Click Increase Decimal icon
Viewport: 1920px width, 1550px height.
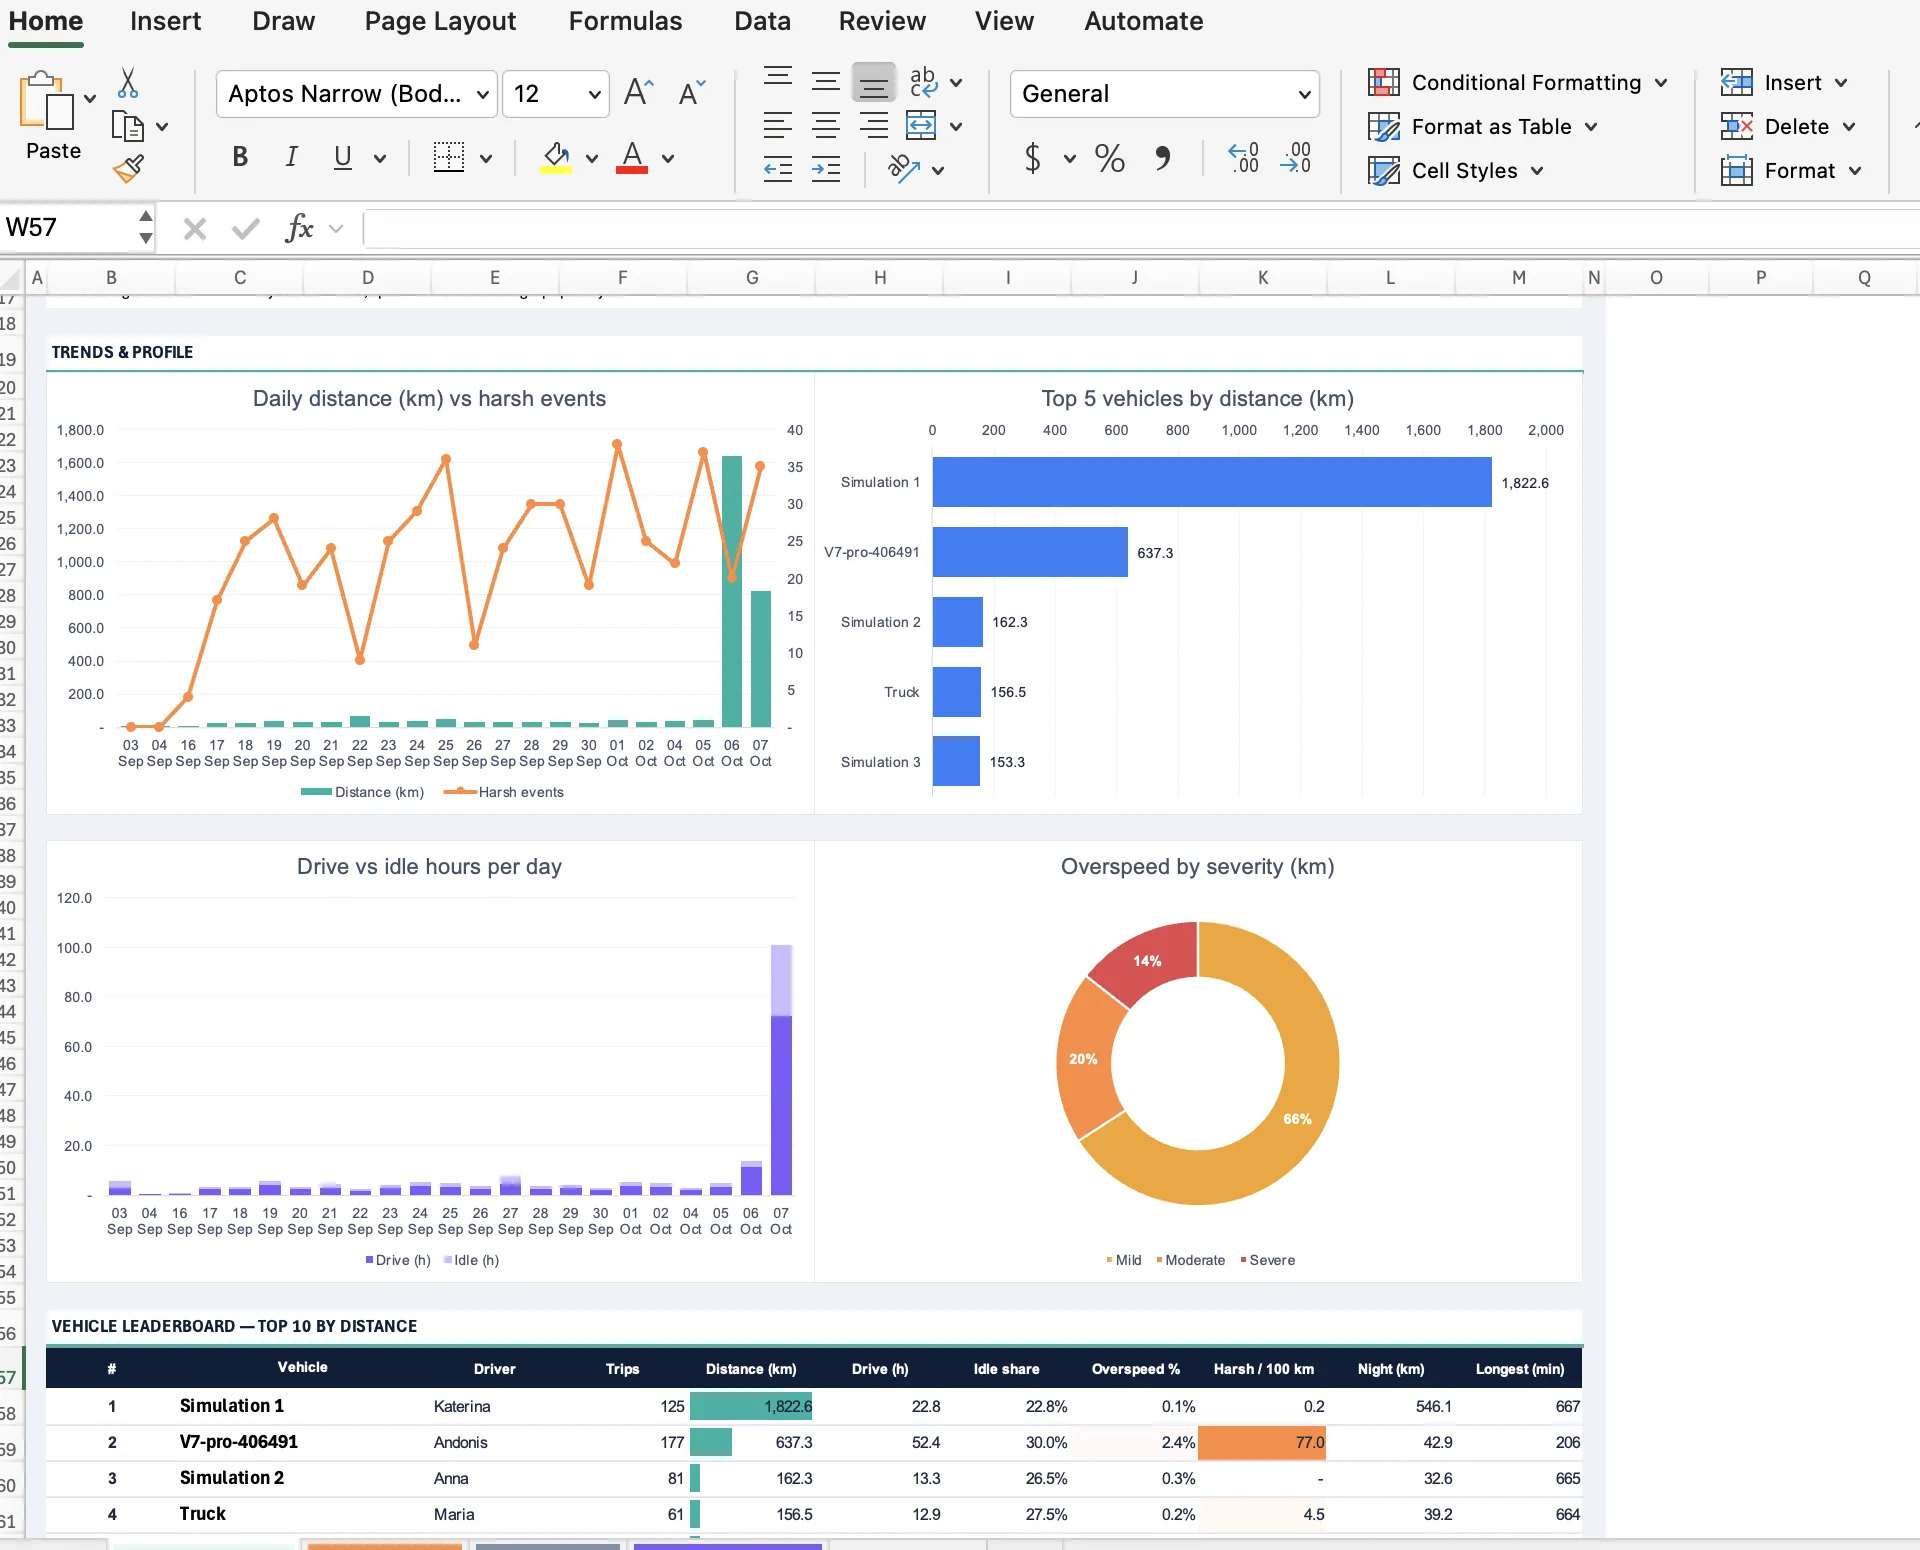point(1243,158)
